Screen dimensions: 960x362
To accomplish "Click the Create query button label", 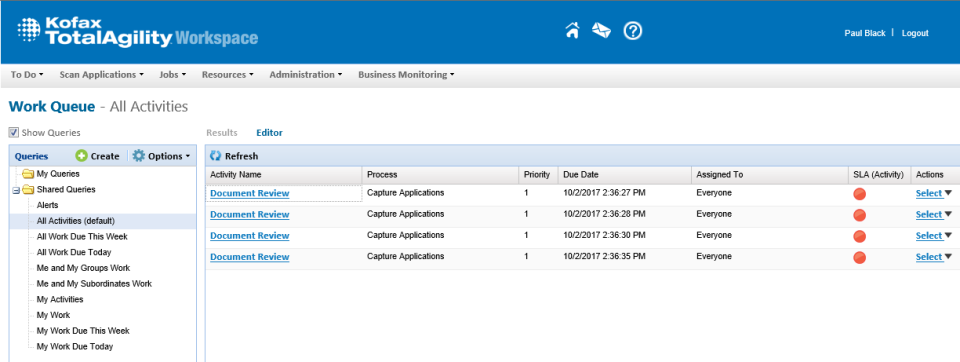I will point(105,156).
